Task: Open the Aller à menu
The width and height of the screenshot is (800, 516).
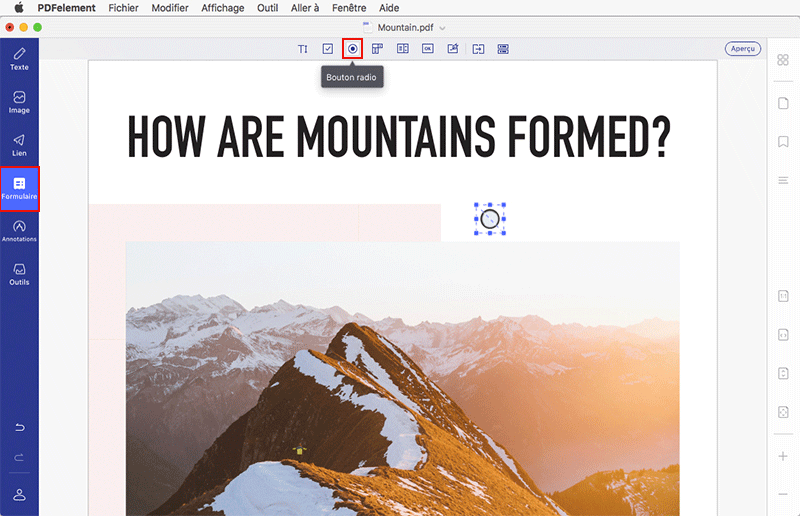Action: (305, 8)
